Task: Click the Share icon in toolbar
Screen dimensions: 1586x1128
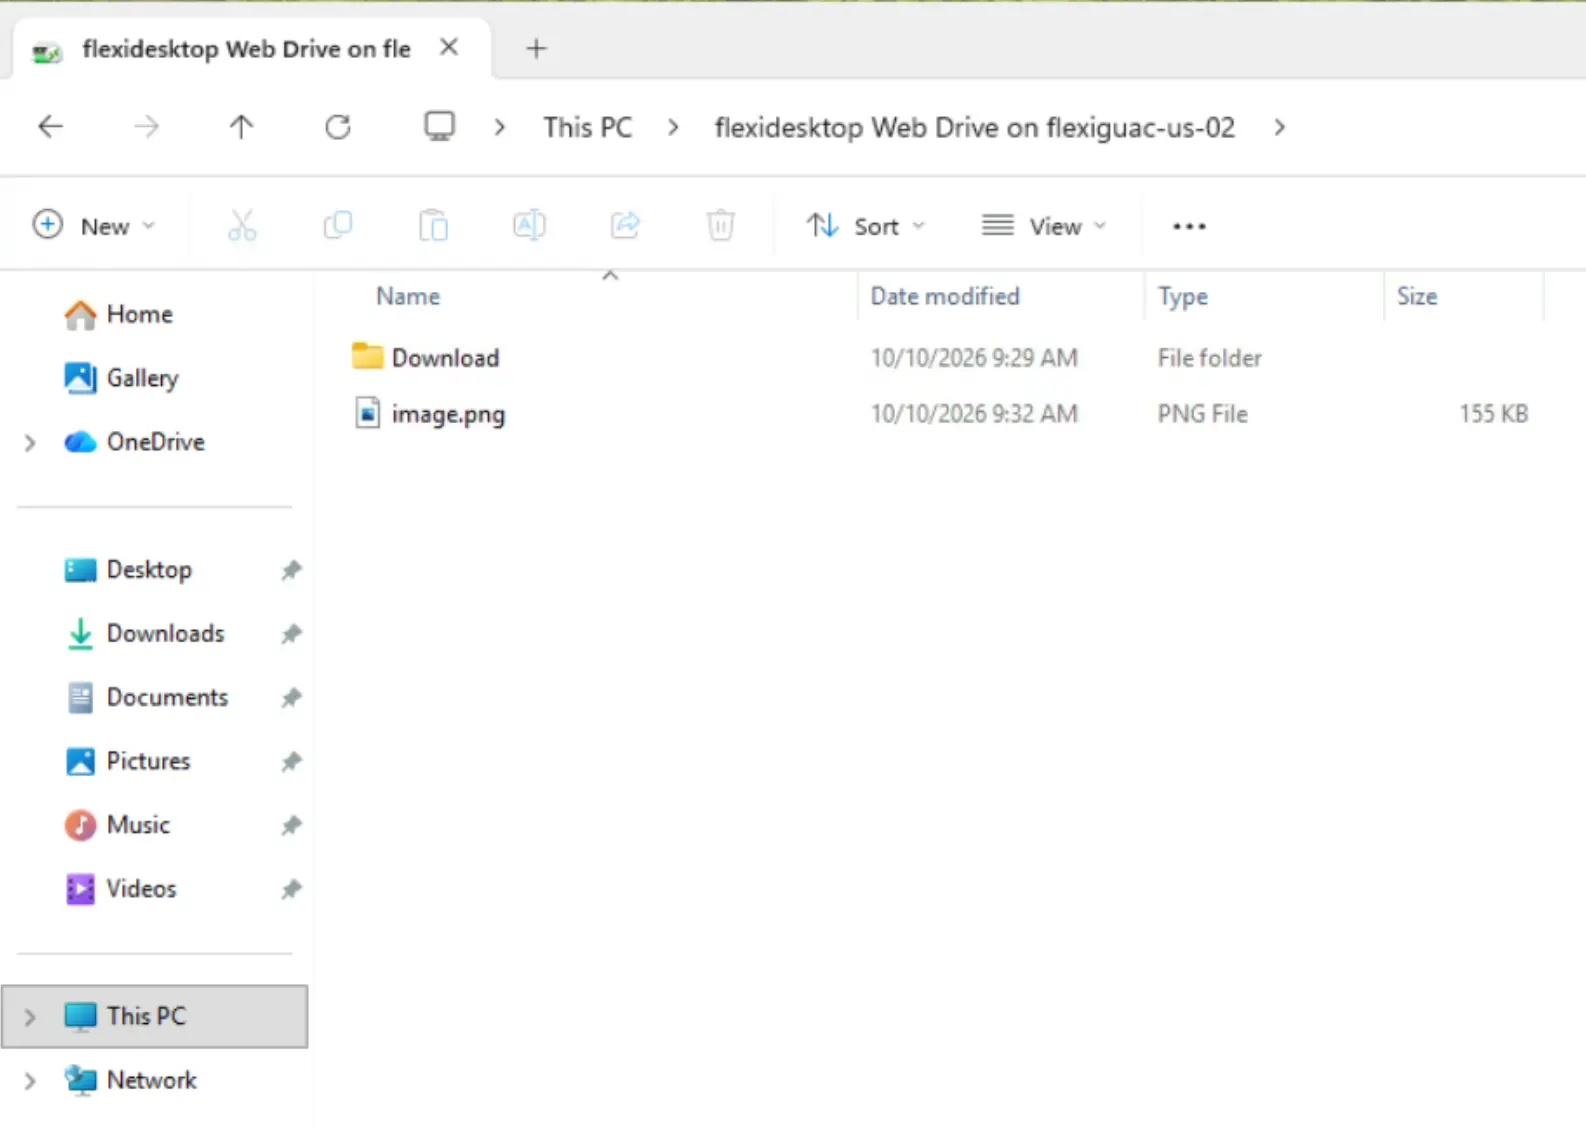Action: (625, 226)
